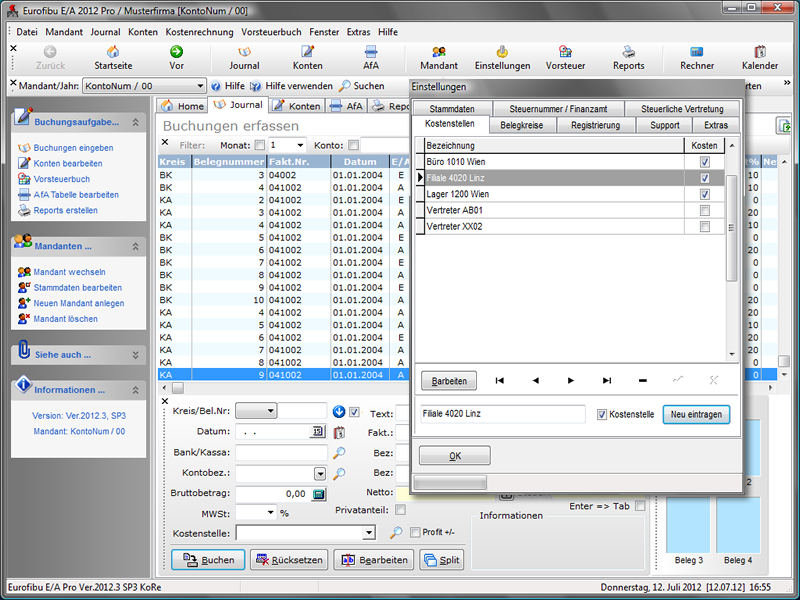Click the Neuen Mandant anlegen link
This screenshot has height=600, width=800.
click(79, 303)
